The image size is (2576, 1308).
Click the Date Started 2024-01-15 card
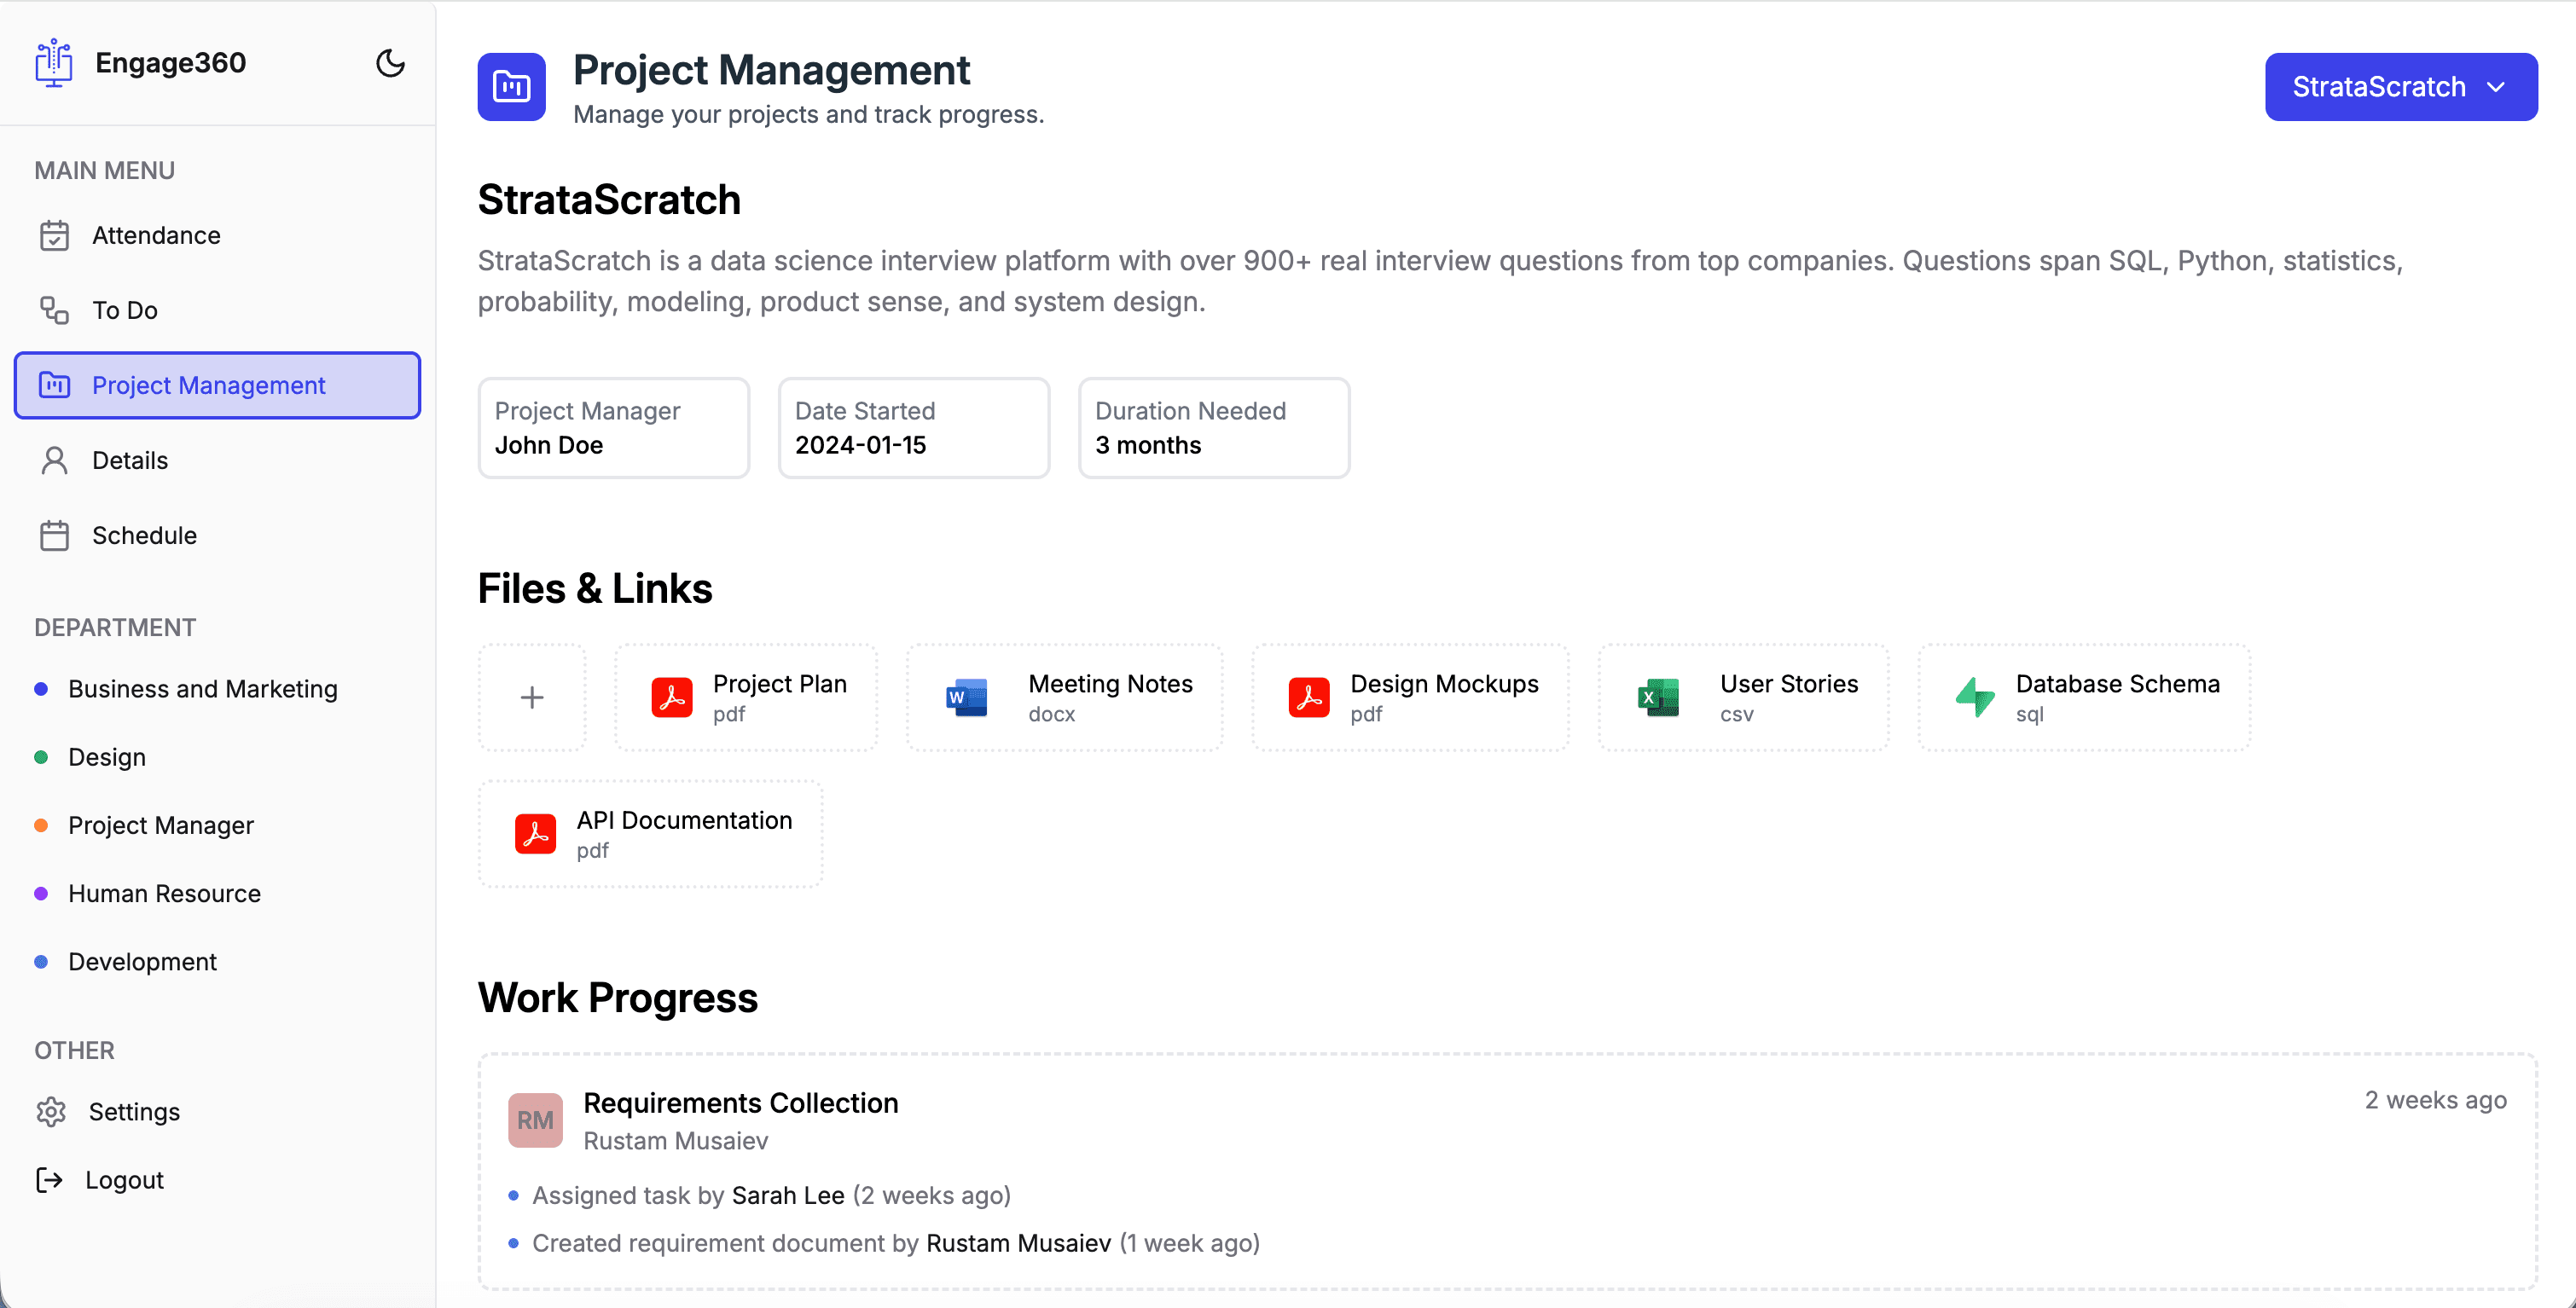pyautogui.click(x=914, y=428)
